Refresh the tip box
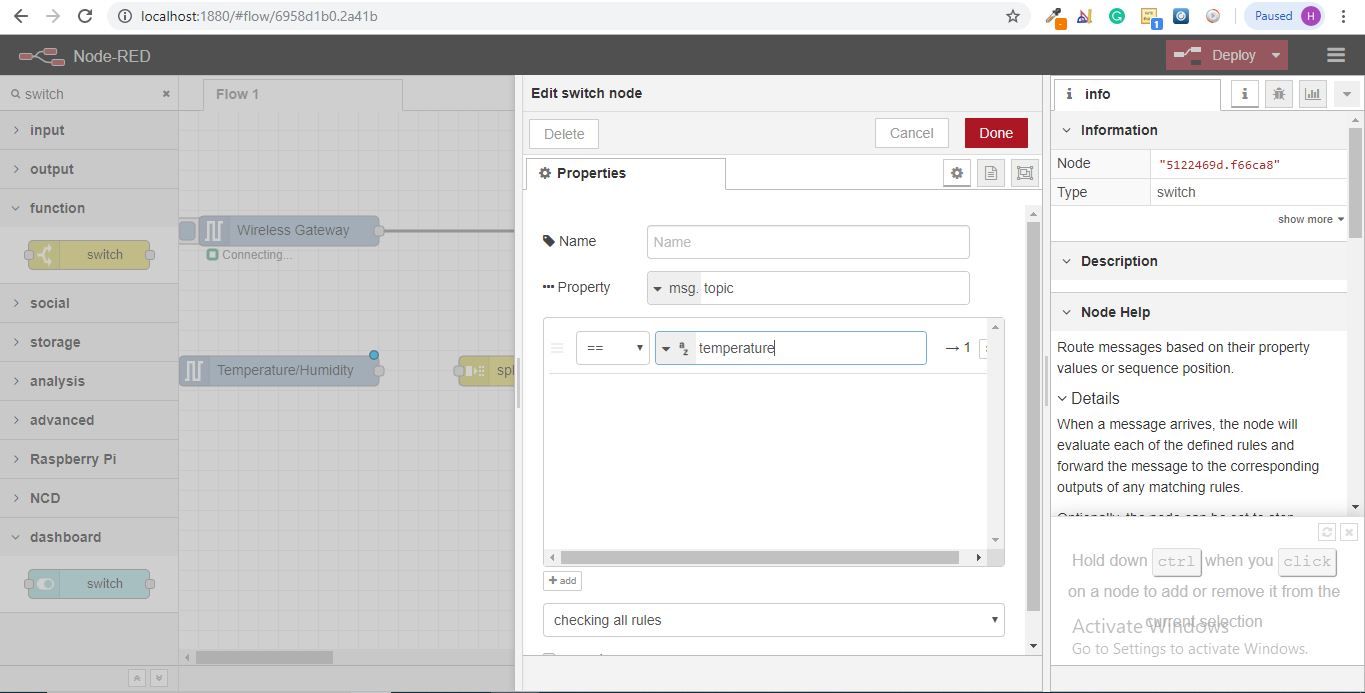Screen dimensions: 1365x693 coord(1327,532)
